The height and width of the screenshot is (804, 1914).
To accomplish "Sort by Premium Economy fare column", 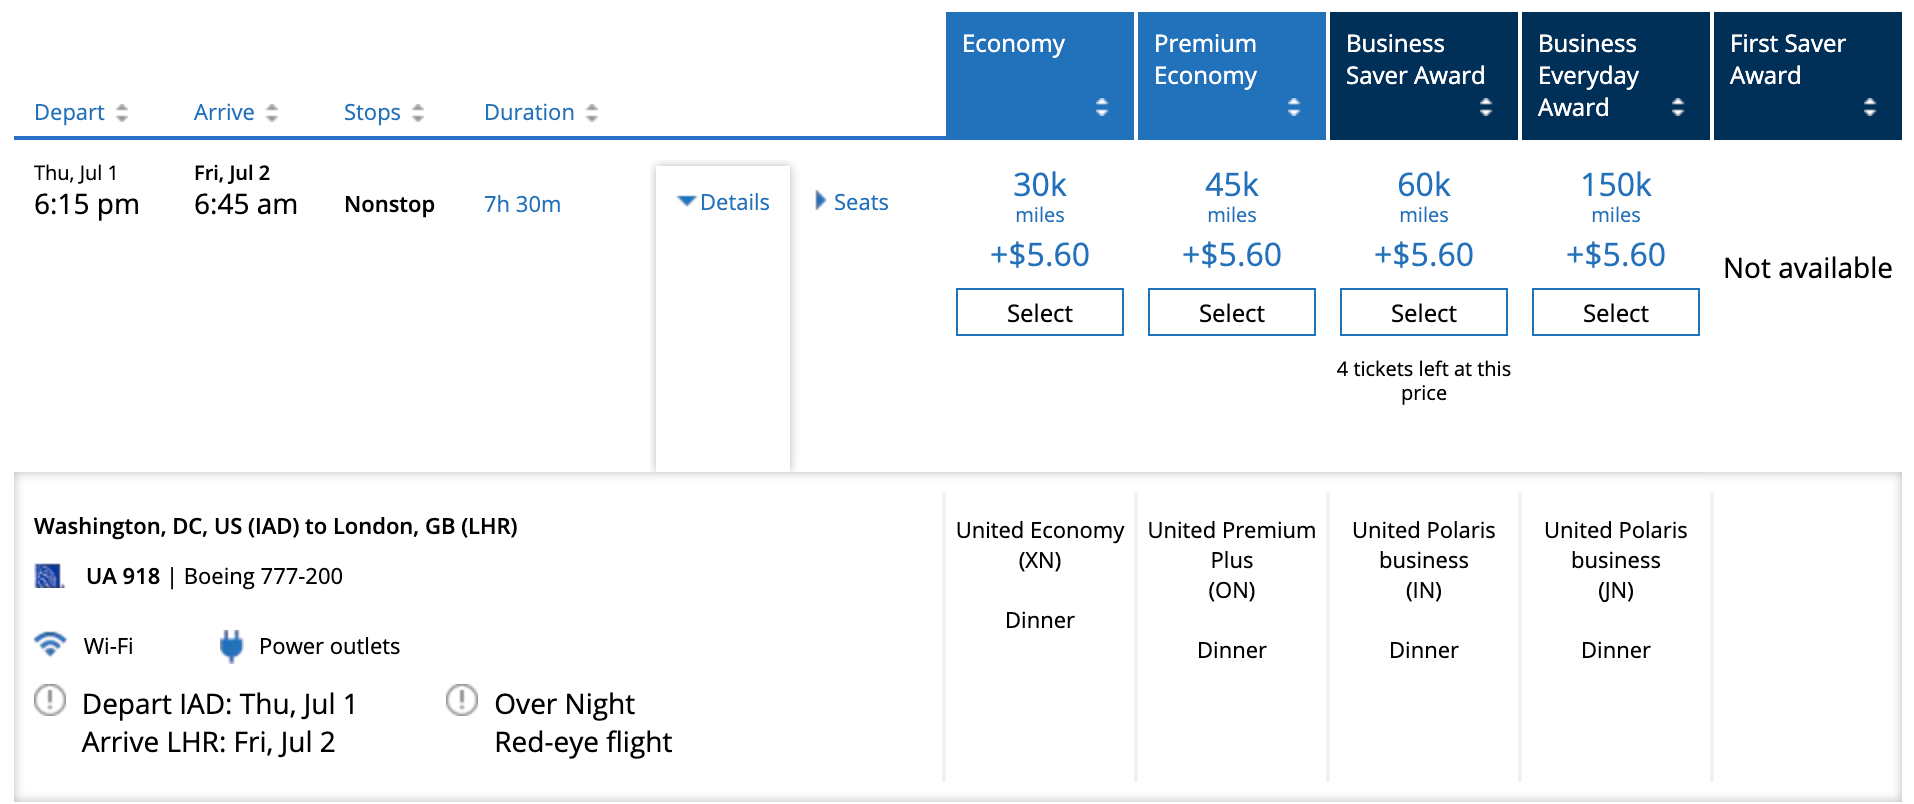I will point(1293,107).
